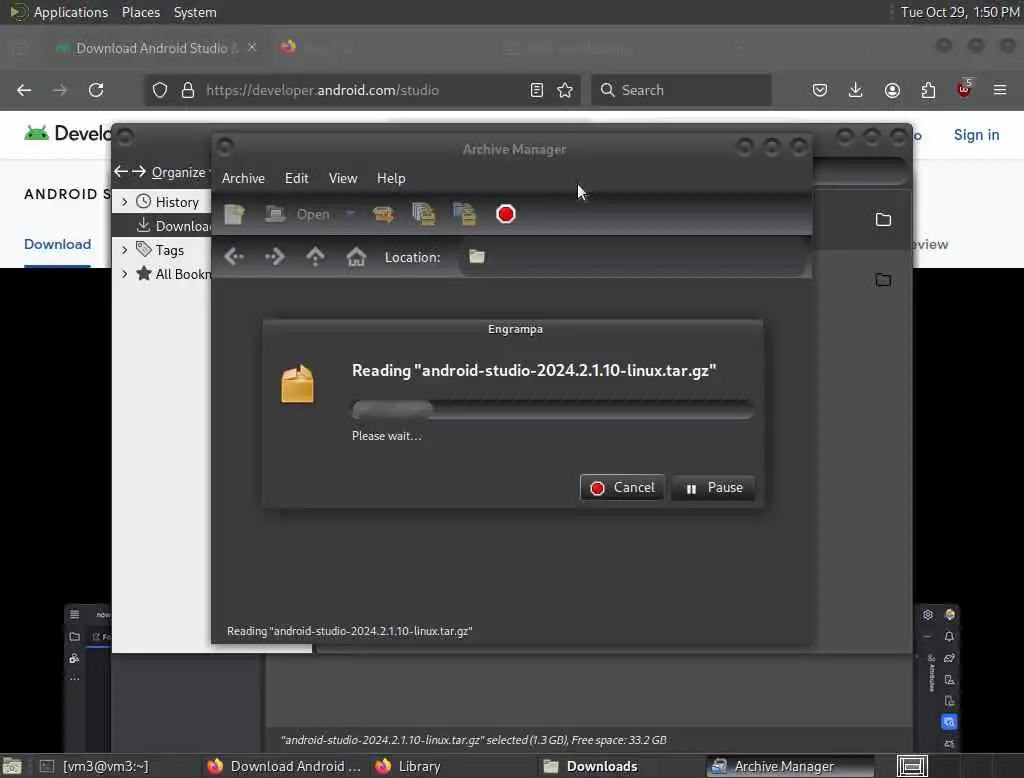Click the Add folder toolbar icon

tap(464, 214)
